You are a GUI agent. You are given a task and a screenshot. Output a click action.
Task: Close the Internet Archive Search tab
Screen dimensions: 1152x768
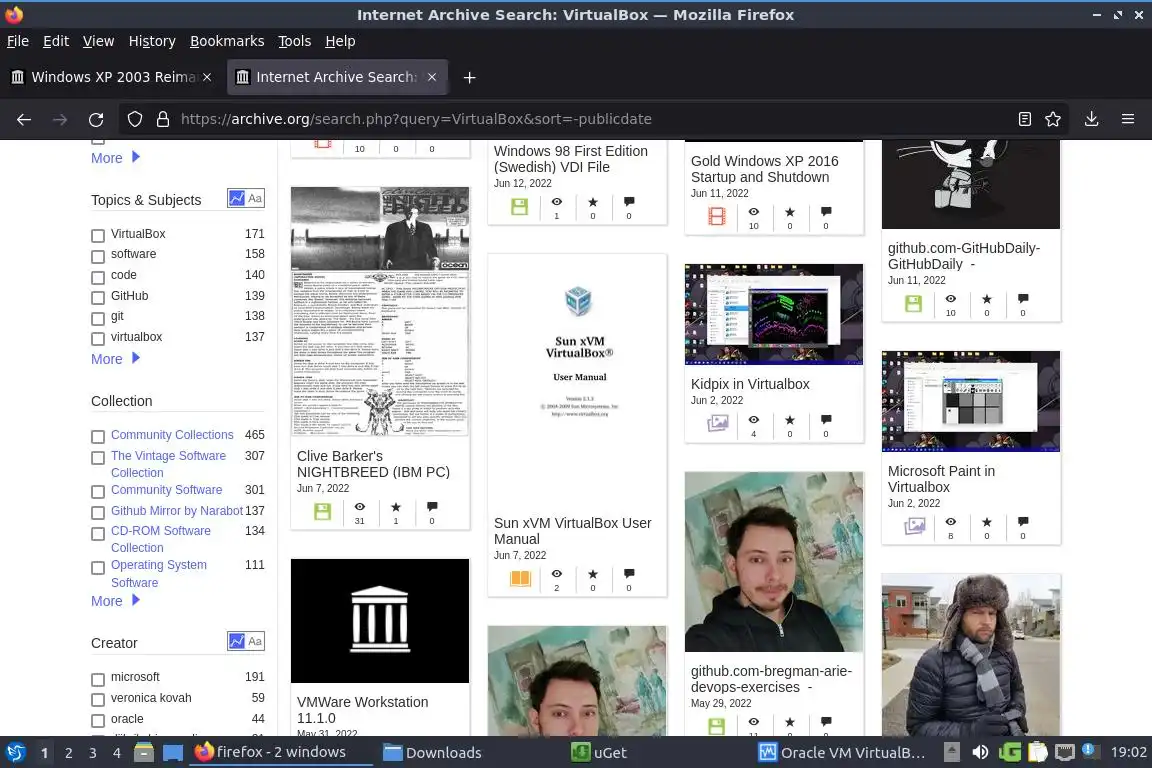[432, 77]
